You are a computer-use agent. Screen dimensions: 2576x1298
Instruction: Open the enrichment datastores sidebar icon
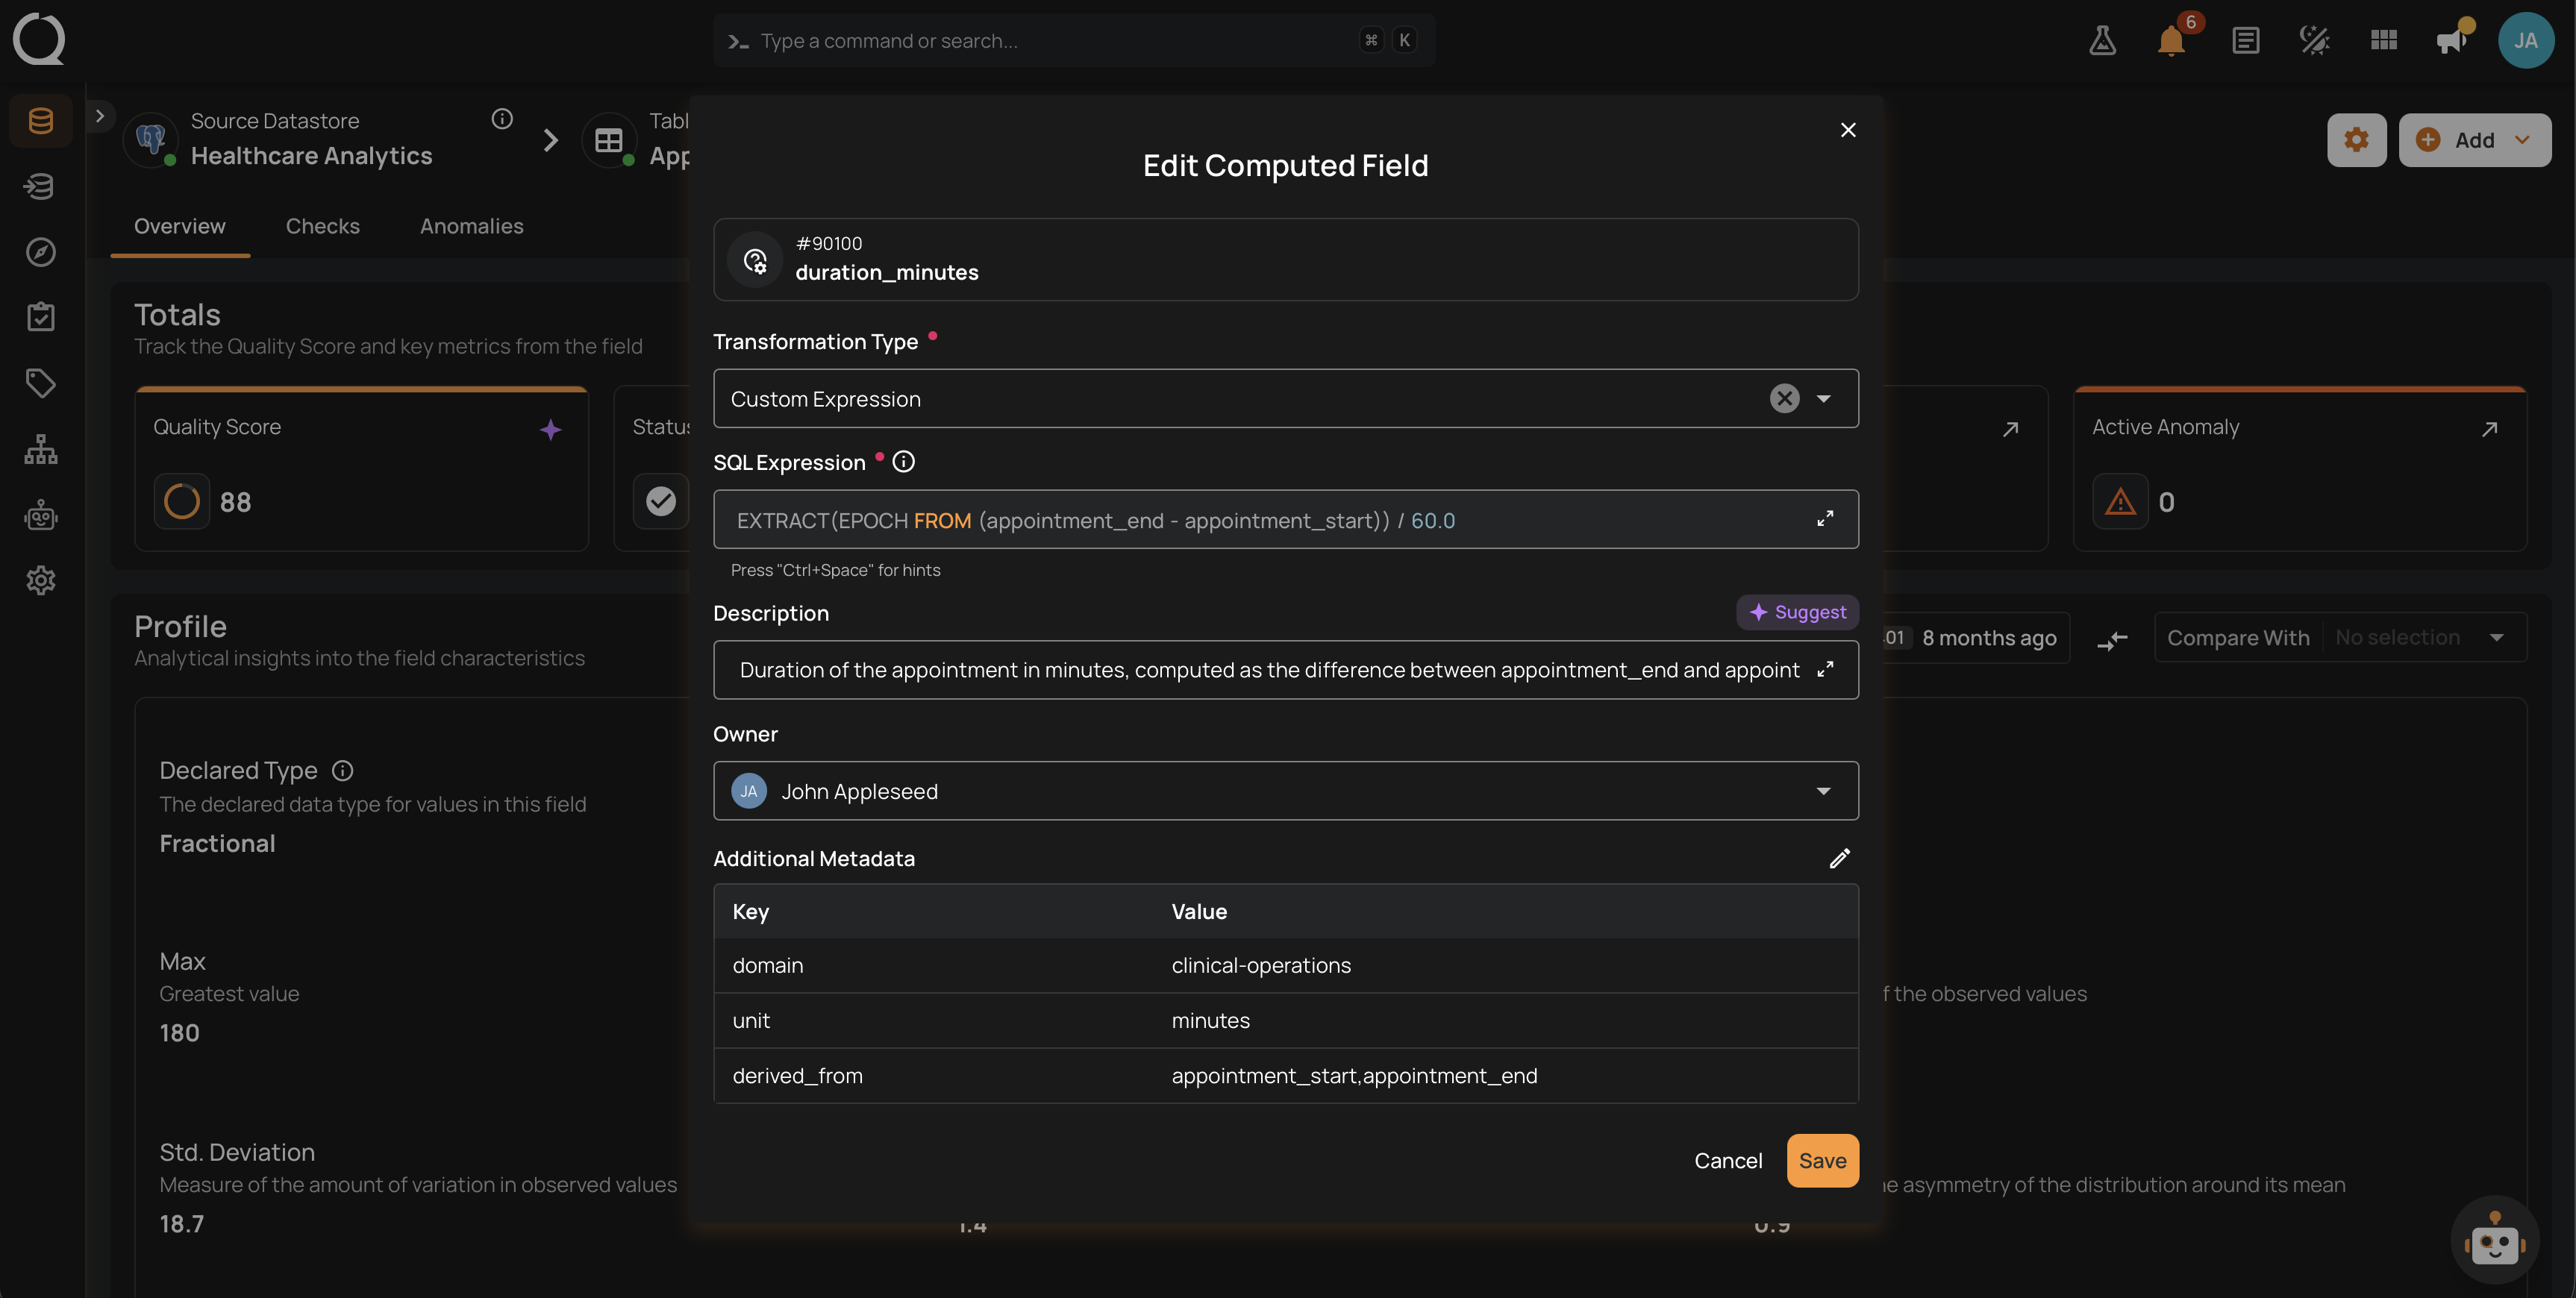(41, 186)
